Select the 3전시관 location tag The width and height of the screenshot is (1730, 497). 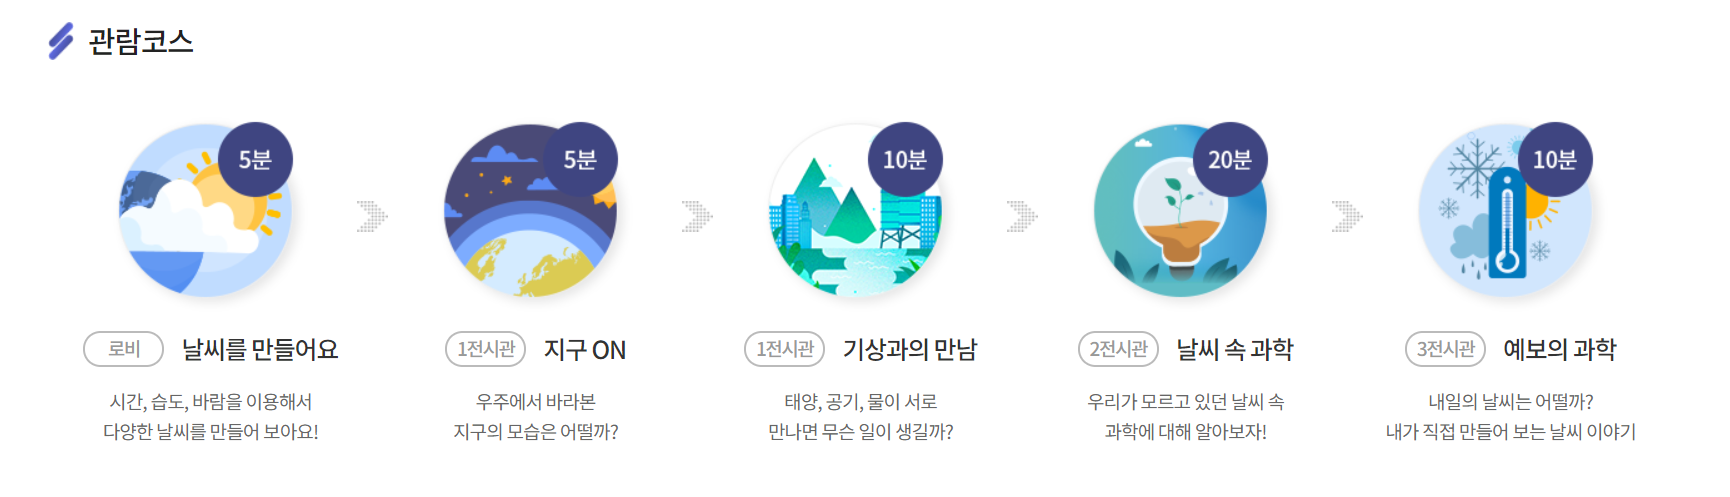pos(1445,349)
